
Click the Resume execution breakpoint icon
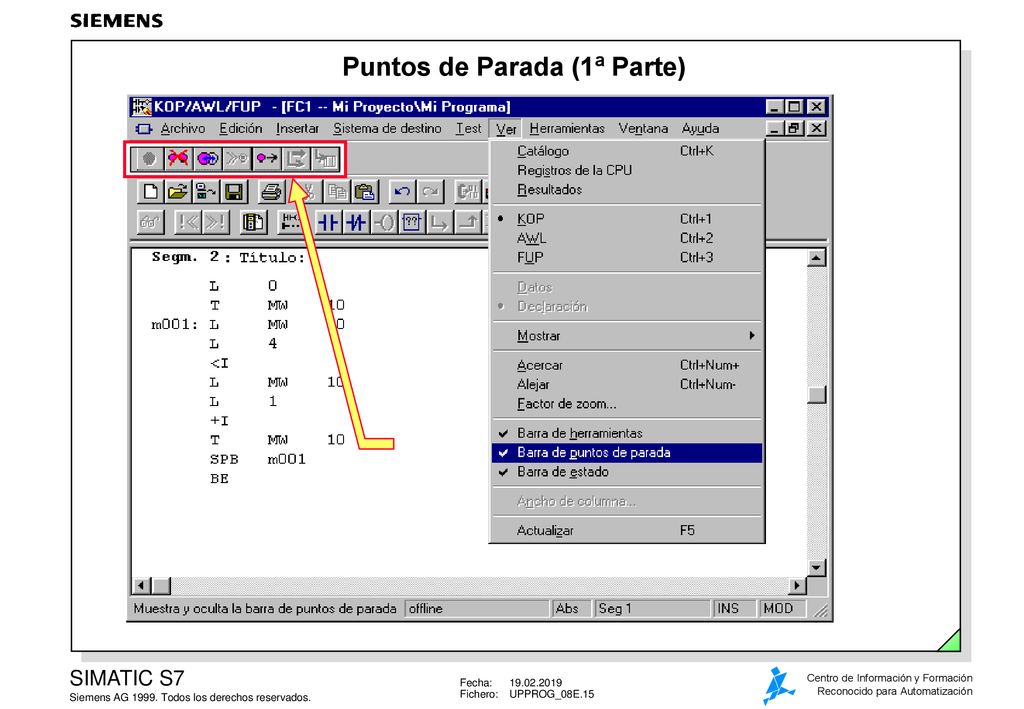tap(266, 159)
